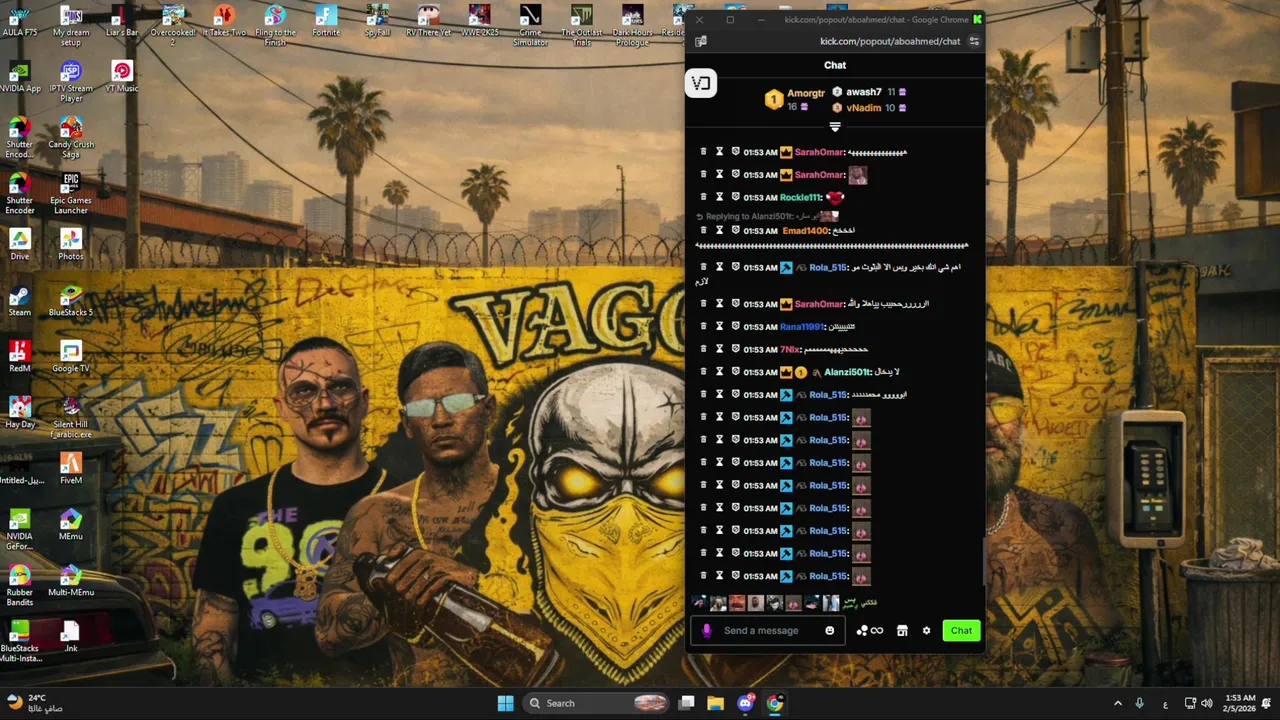Click the taskbar microphone tray icon

(x=1140, y=703)
